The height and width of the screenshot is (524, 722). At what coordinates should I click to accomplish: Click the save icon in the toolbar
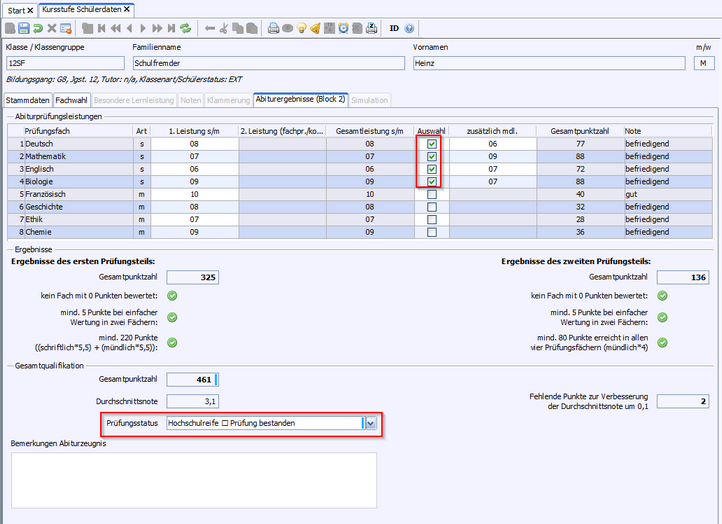tap(24, 28)
